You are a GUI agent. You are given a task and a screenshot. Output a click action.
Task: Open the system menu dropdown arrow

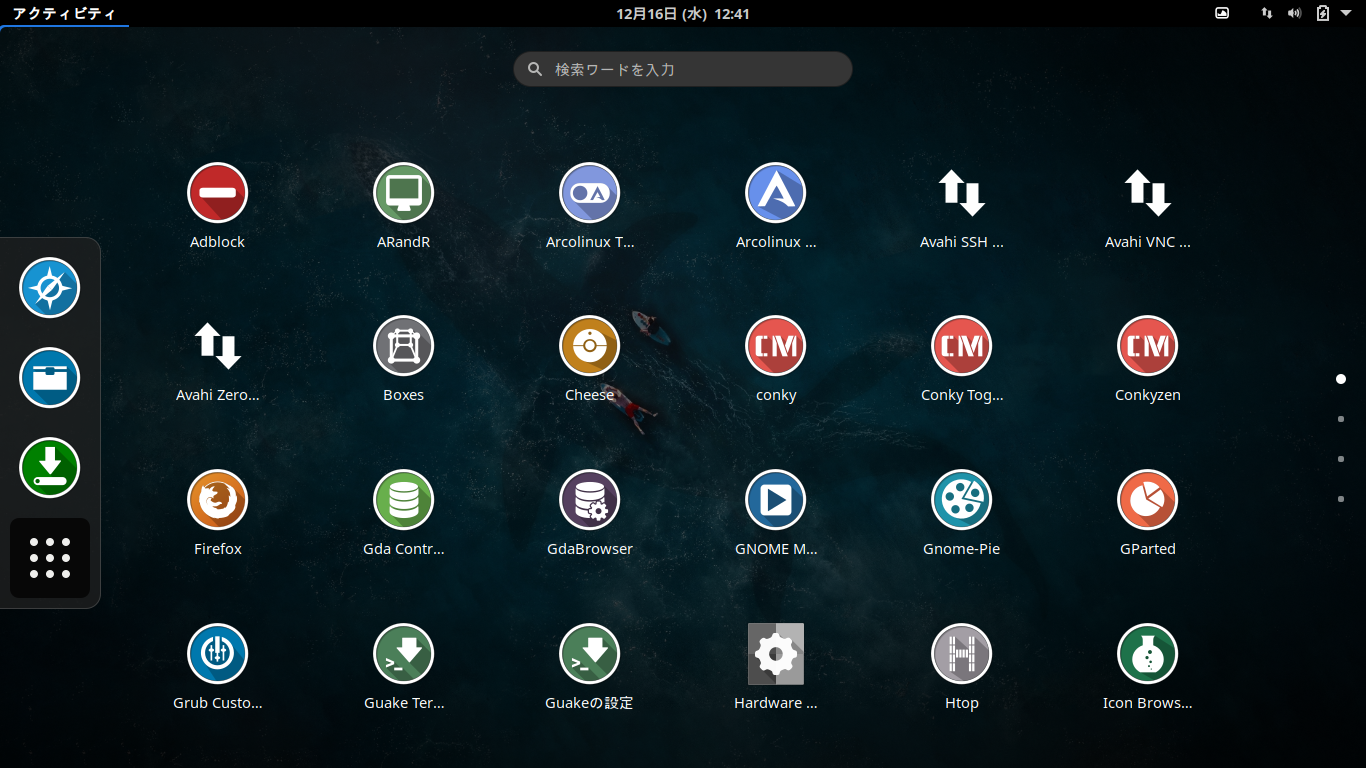(1347, 13)
